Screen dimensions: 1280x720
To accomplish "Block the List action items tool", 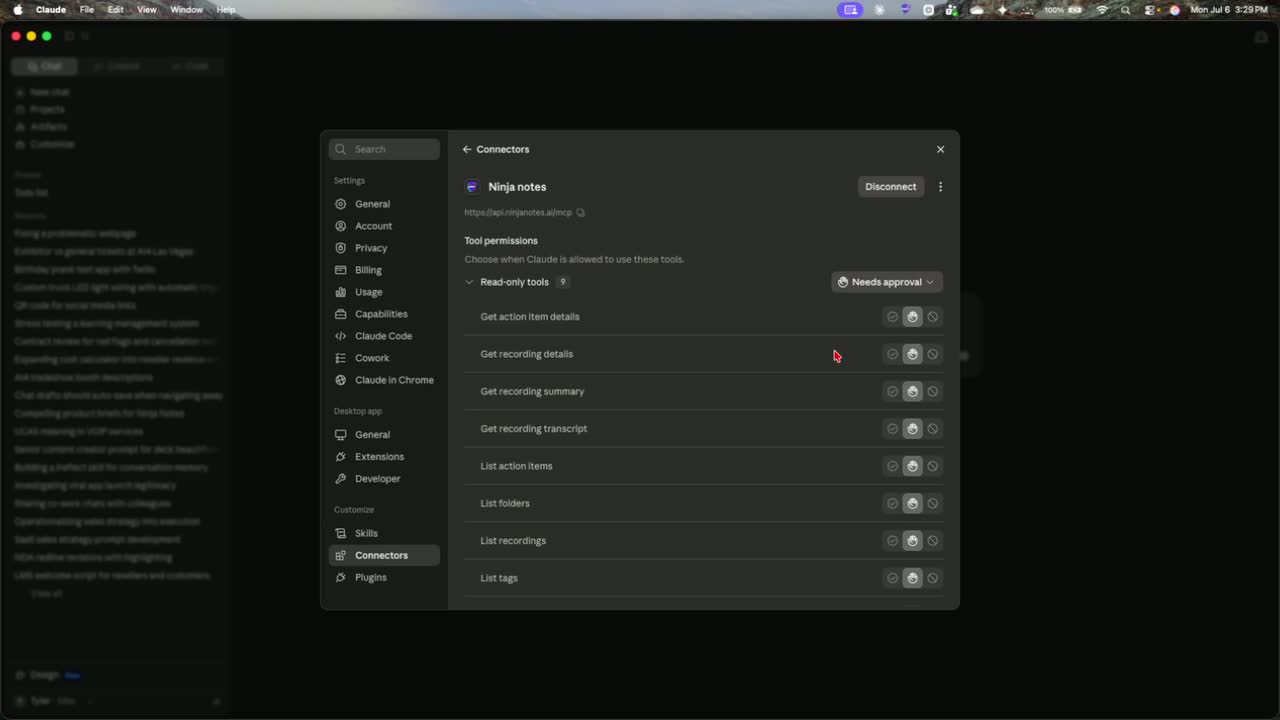I will [x=933, y=466].
